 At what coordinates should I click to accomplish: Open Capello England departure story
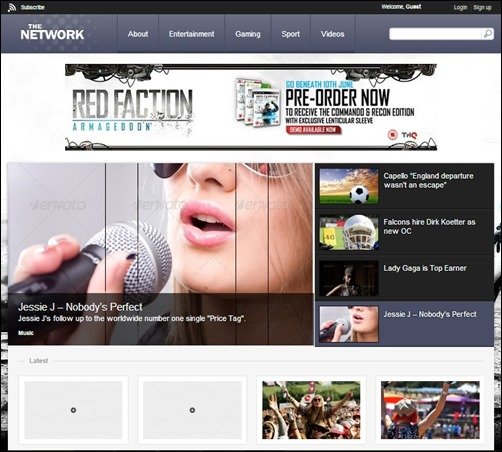428,180
